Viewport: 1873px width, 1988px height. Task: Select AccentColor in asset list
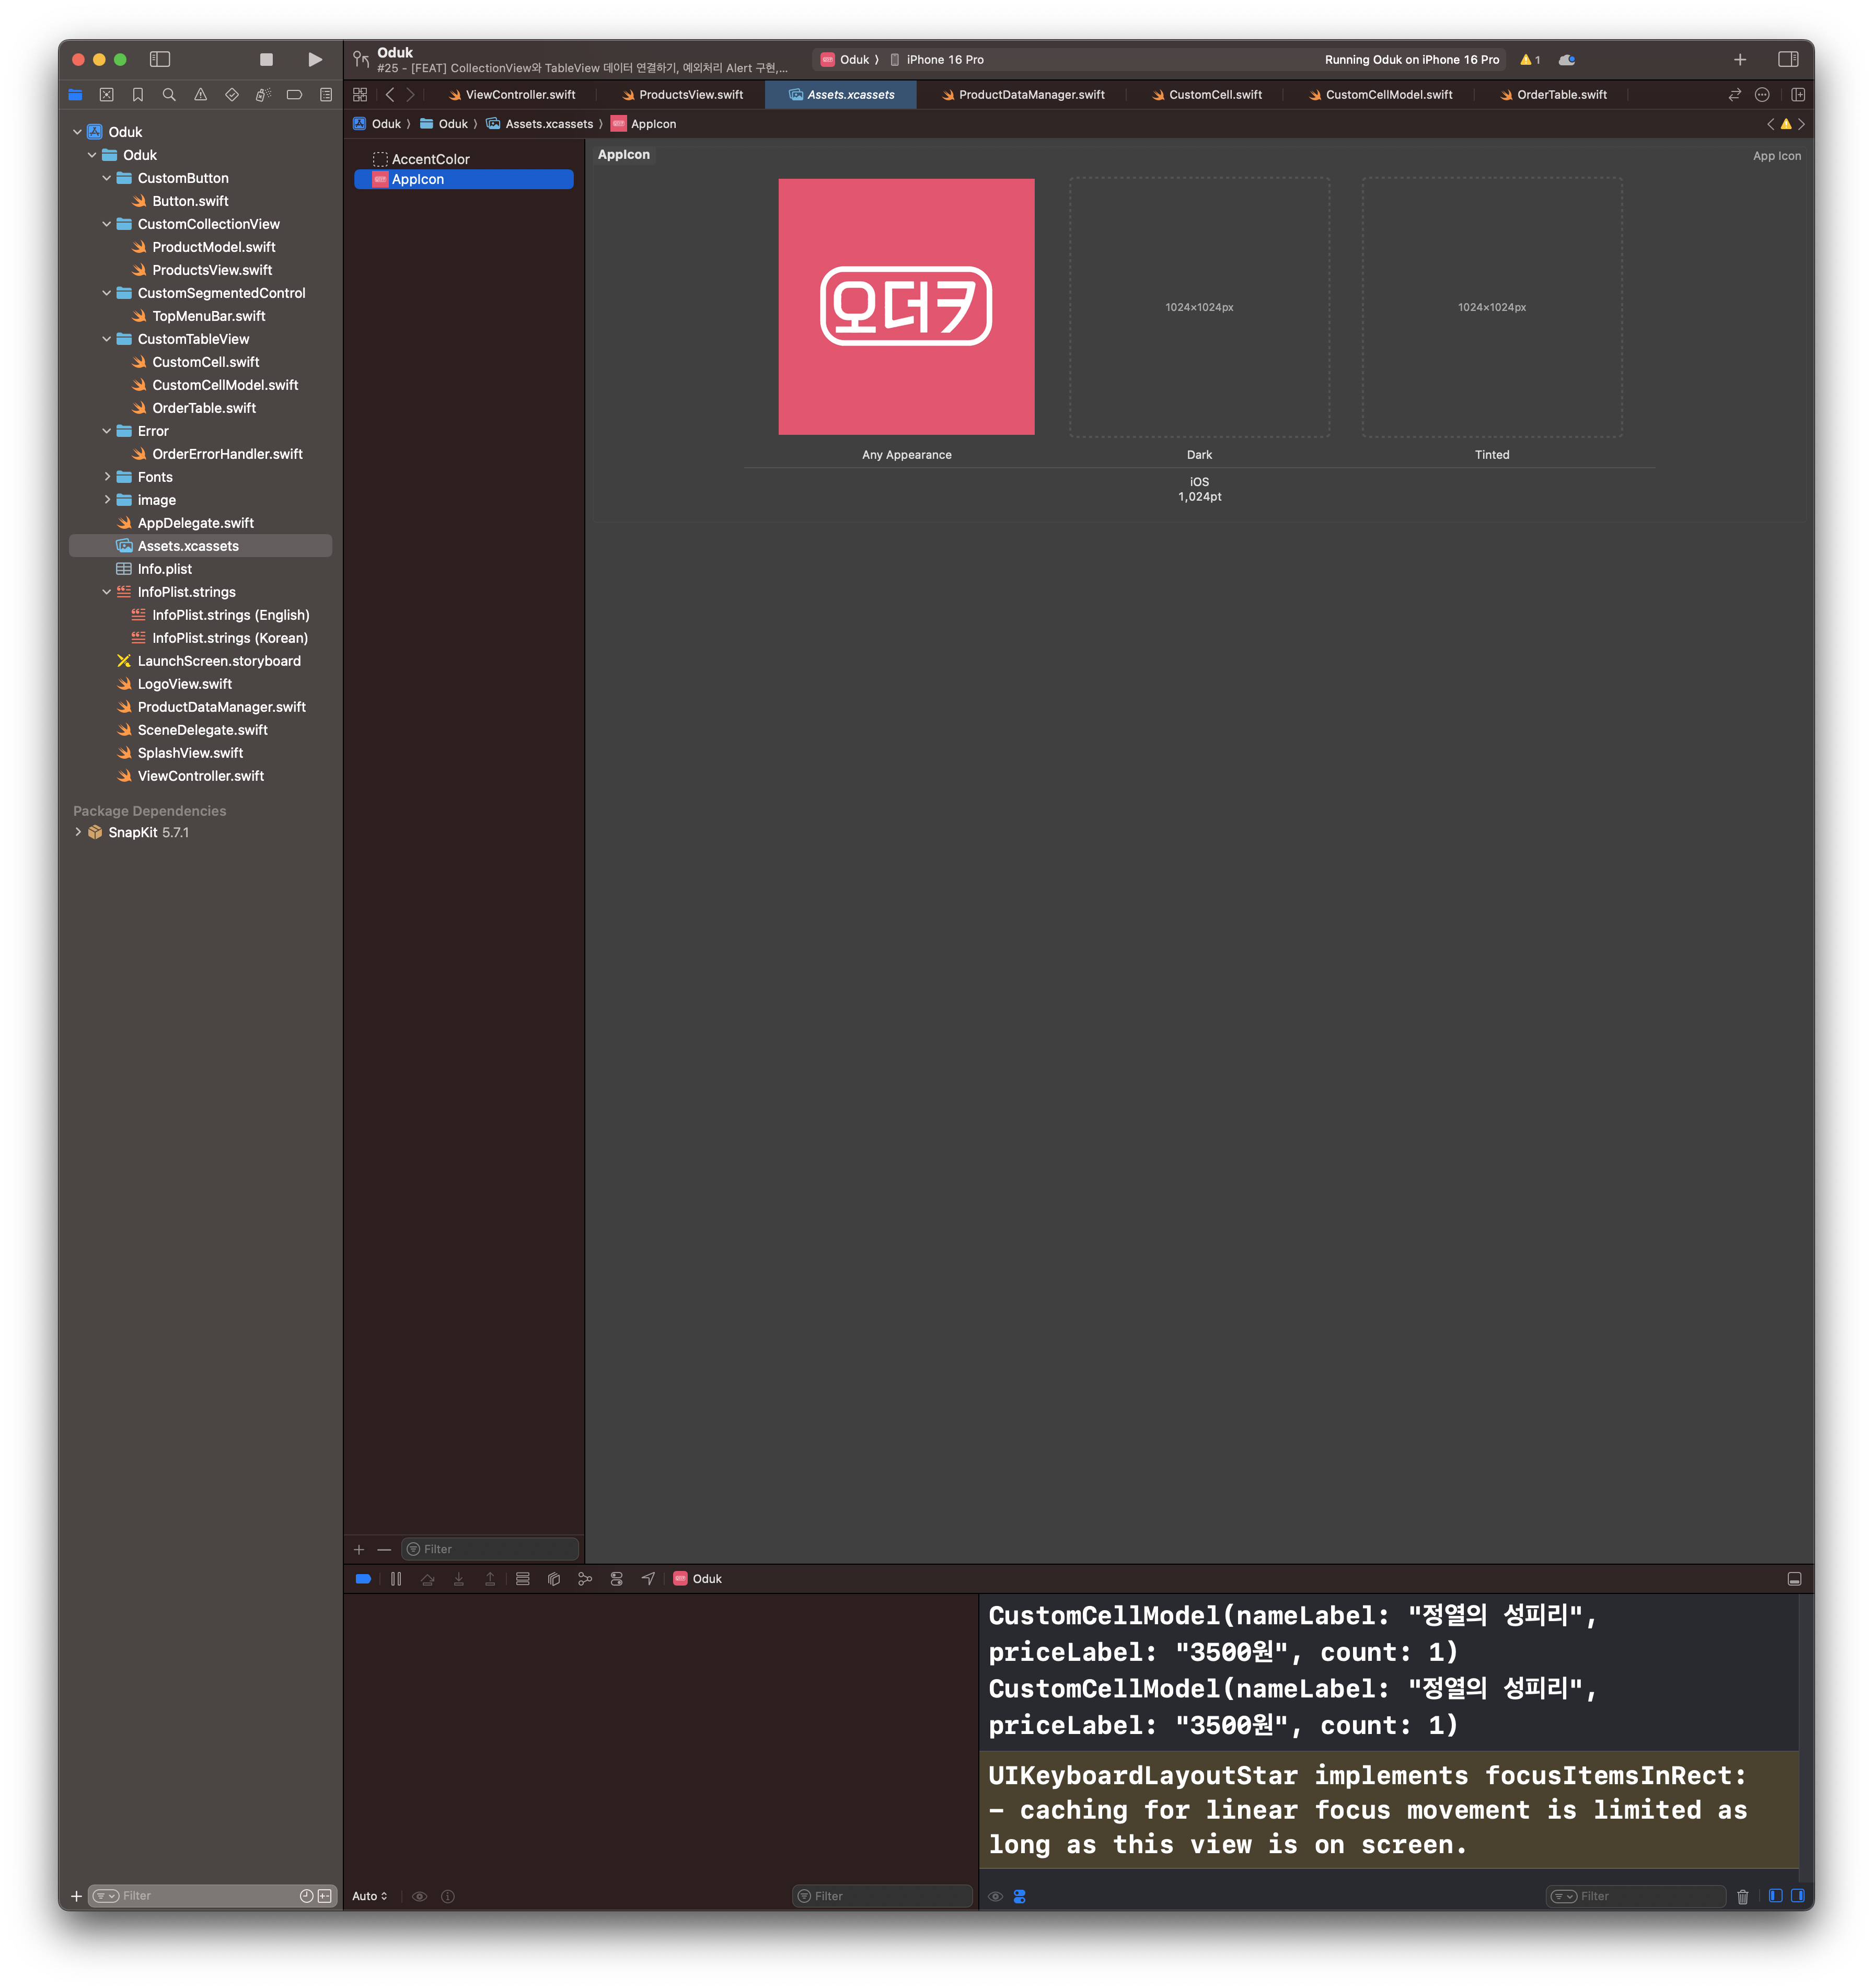pos(430,159)
